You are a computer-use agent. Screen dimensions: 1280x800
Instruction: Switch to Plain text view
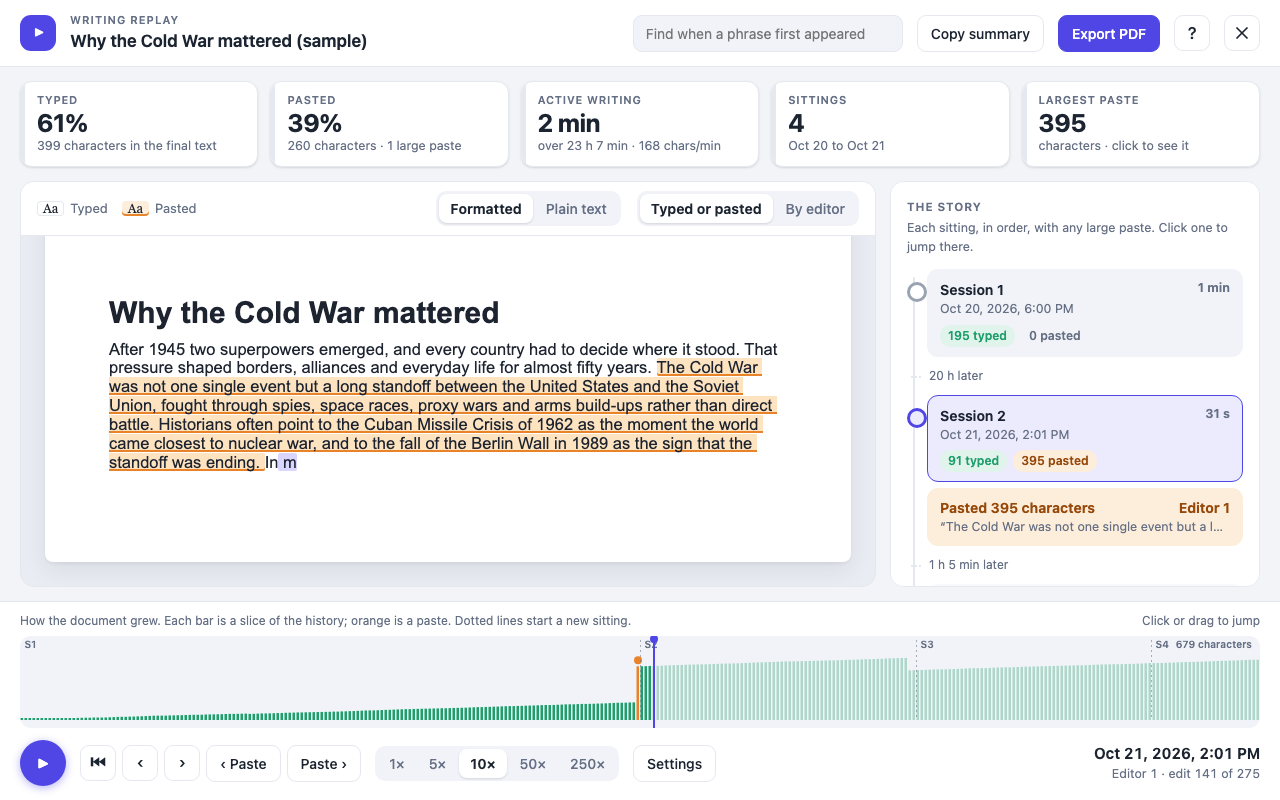point(576,208)
